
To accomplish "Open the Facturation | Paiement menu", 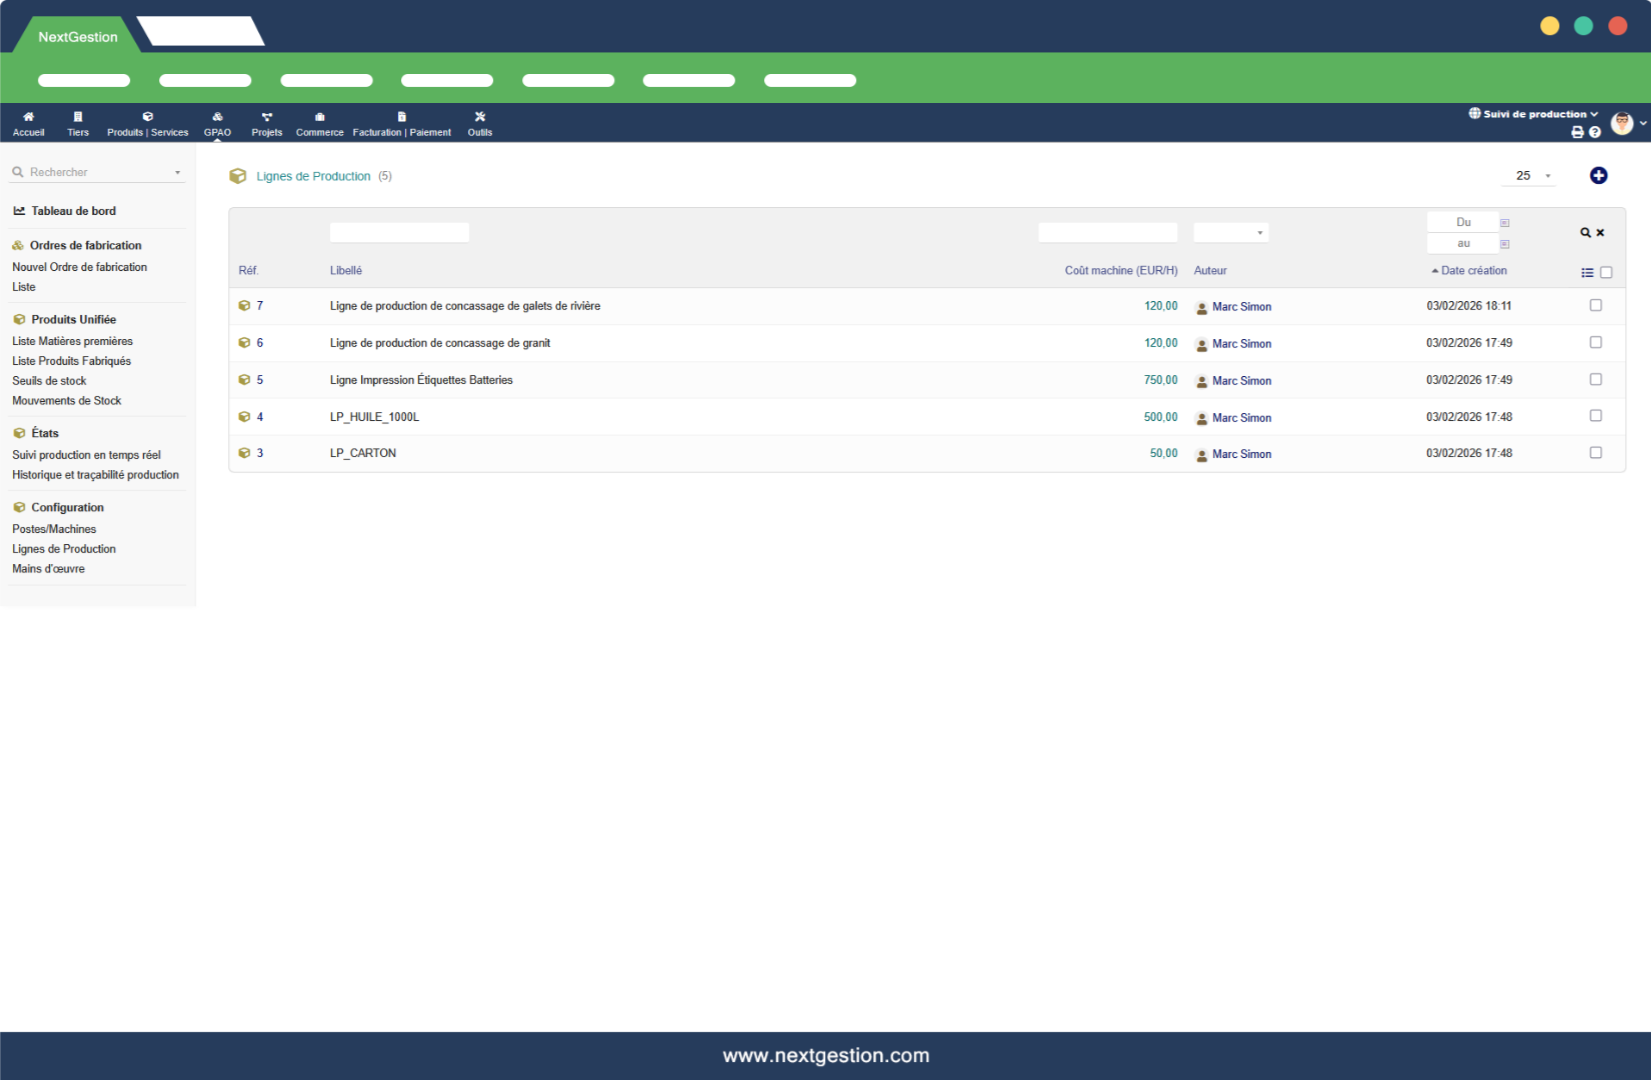I will [401, 124].
